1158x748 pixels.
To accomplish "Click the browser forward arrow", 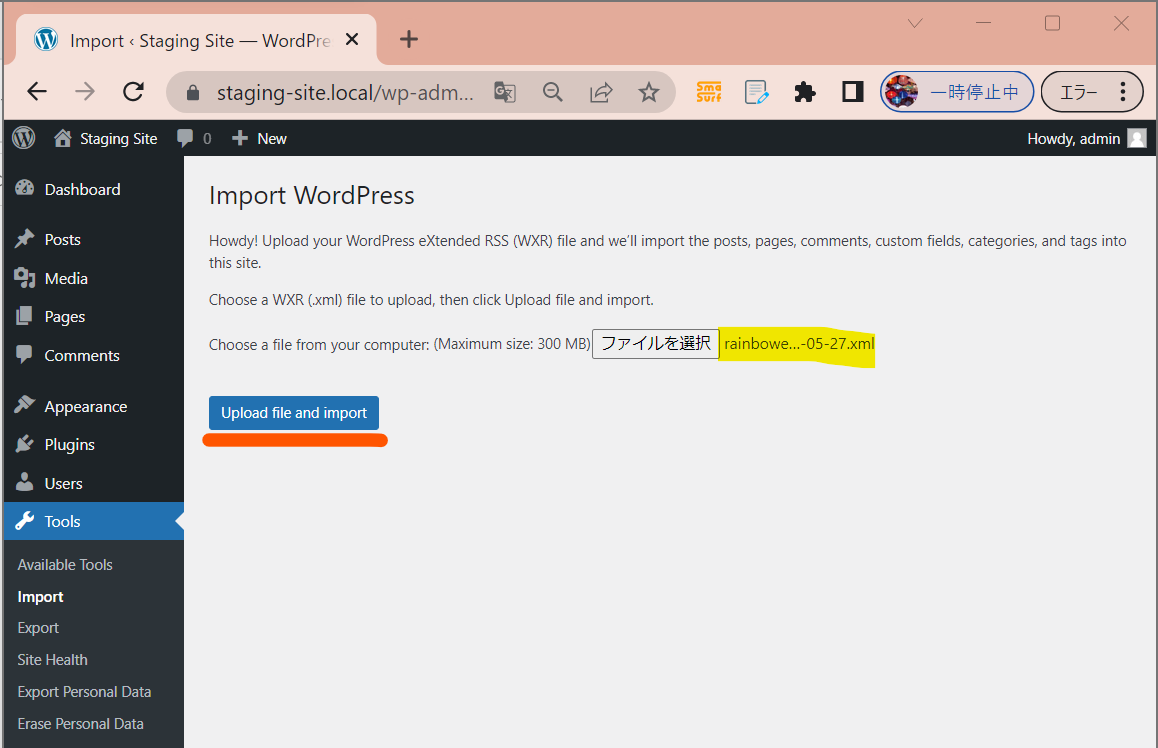I will click(x=85, y=92).
